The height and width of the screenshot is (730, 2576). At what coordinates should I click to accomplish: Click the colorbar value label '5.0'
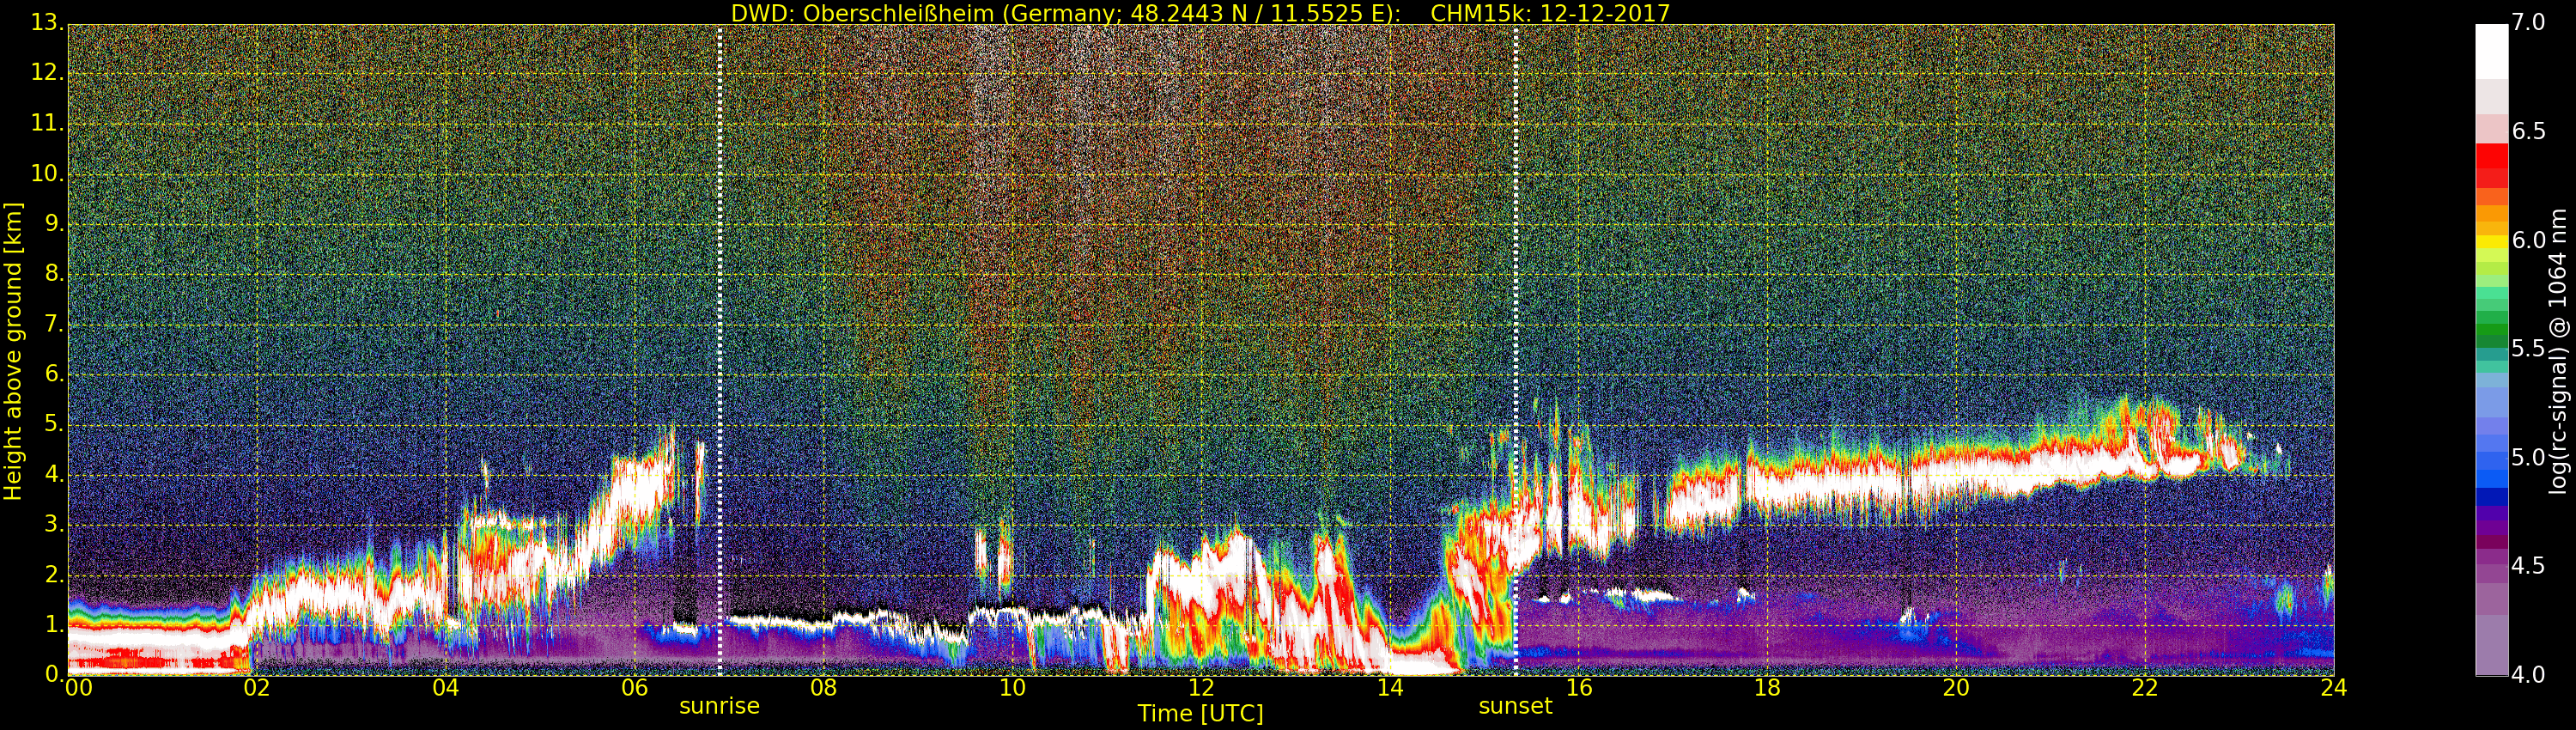pyautogui.click(x=2529, y=458)
